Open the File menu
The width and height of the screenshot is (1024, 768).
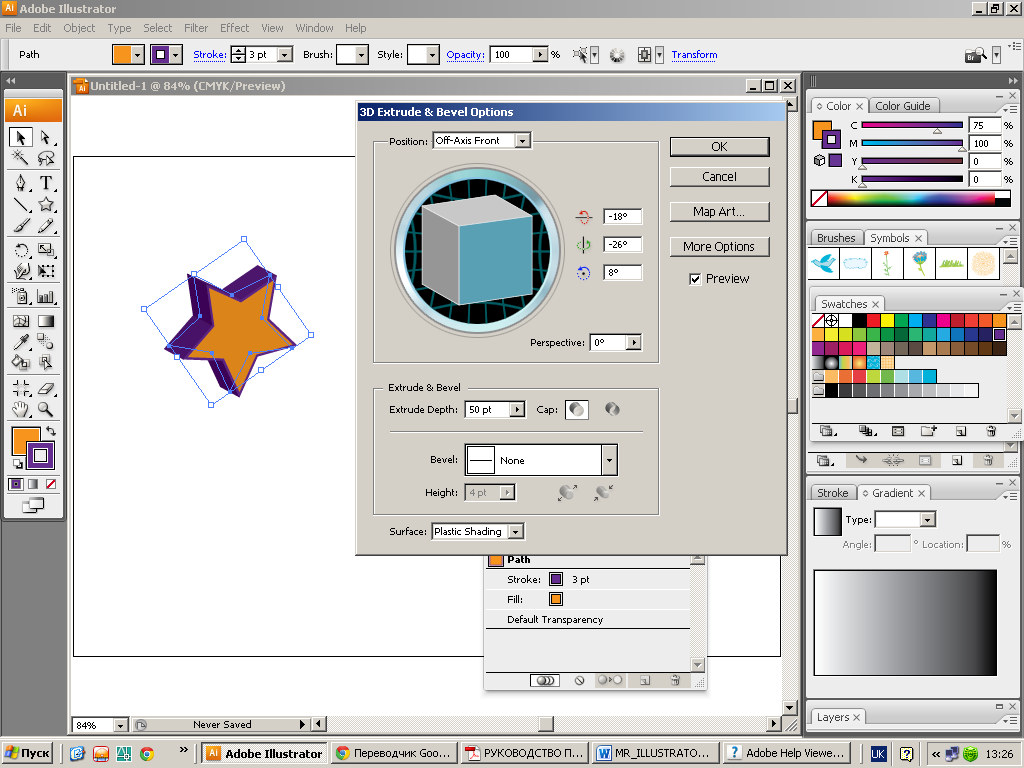tap(13, 28)
